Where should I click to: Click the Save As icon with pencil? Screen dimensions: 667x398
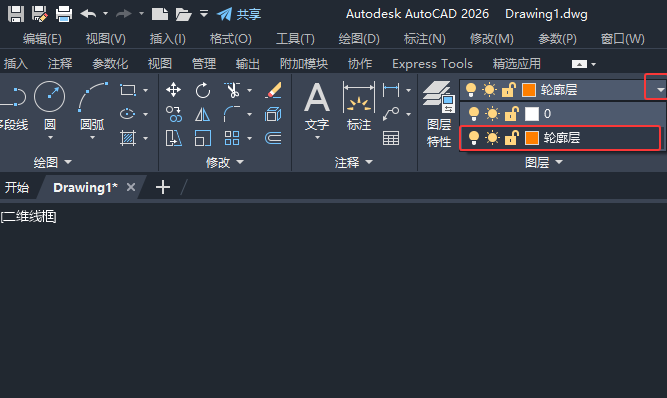click(x=40, y=14)
